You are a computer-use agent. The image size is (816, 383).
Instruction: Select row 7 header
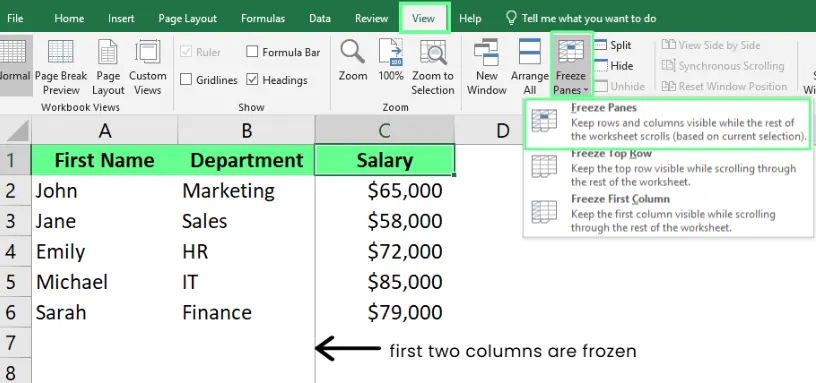pyautogui.click(x=16, y=343)
